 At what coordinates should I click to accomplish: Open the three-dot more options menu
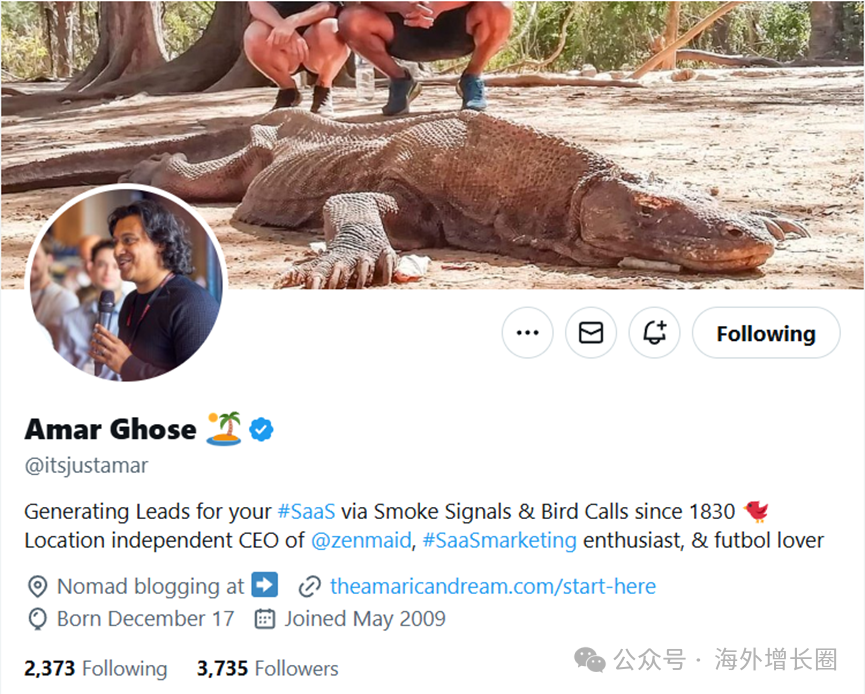pos(527,333)
